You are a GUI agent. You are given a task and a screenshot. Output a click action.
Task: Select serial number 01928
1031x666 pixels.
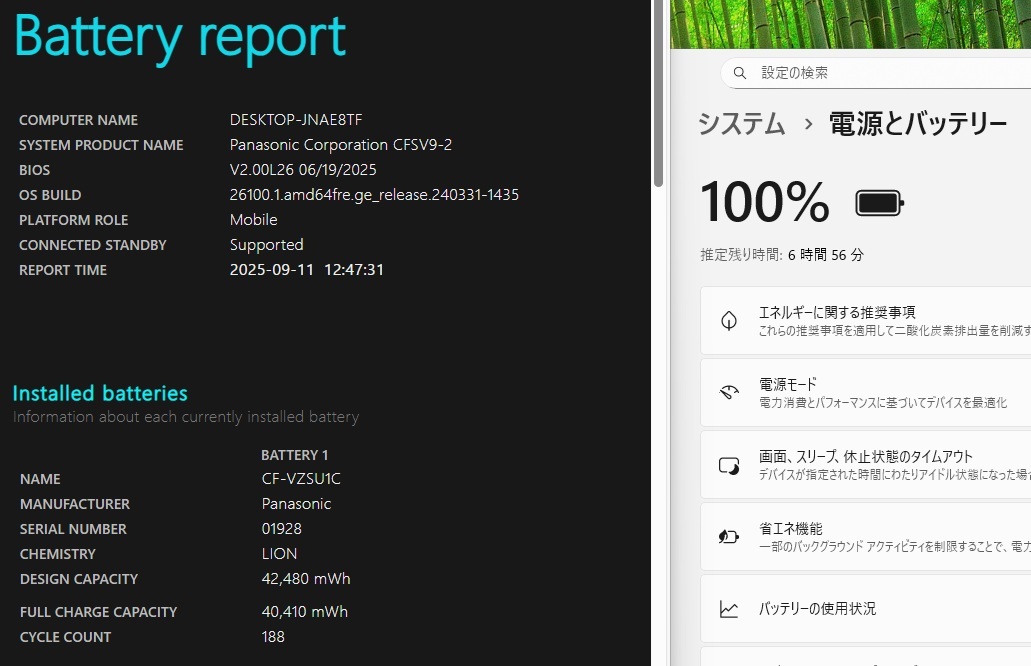click(x=281, y=529)
